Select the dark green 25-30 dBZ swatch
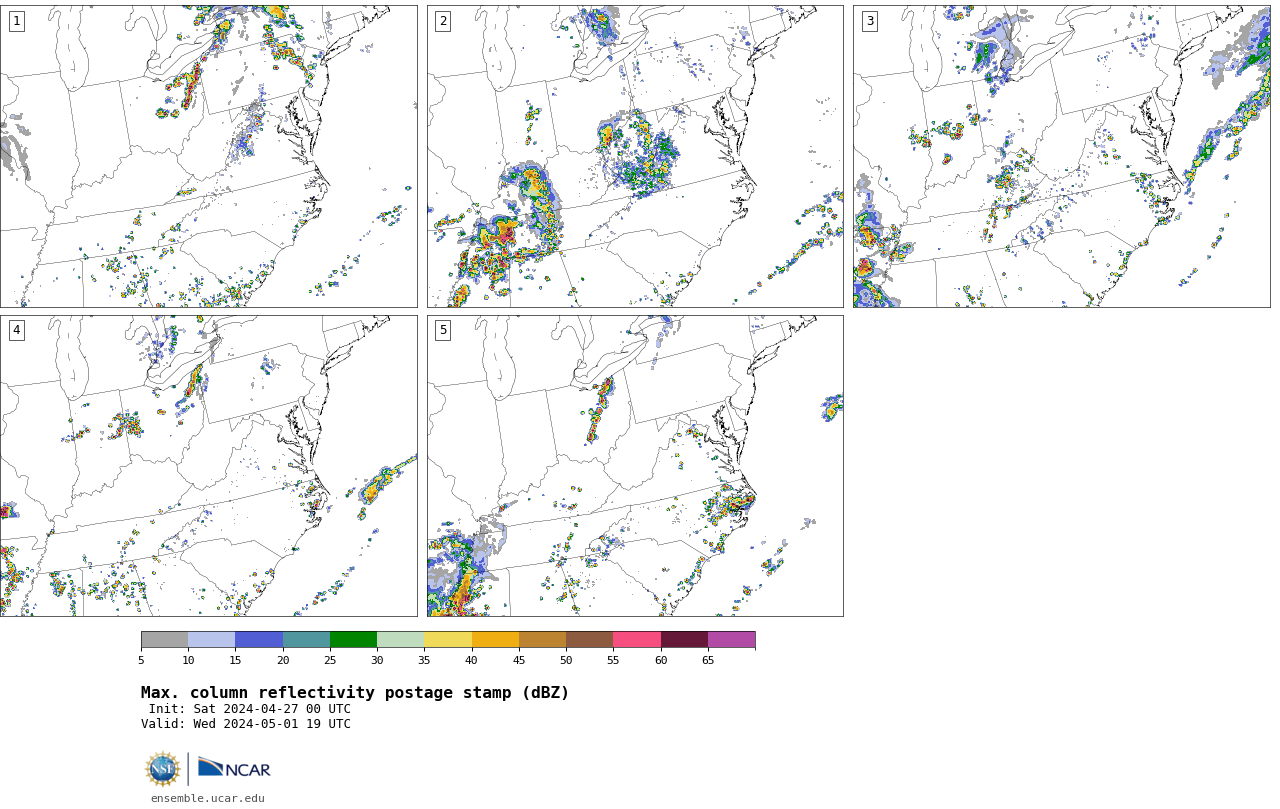 (x=353, y=640)
